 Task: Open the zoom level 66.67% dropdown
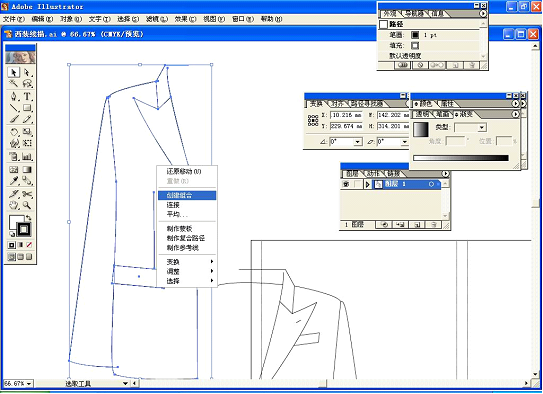28,384
